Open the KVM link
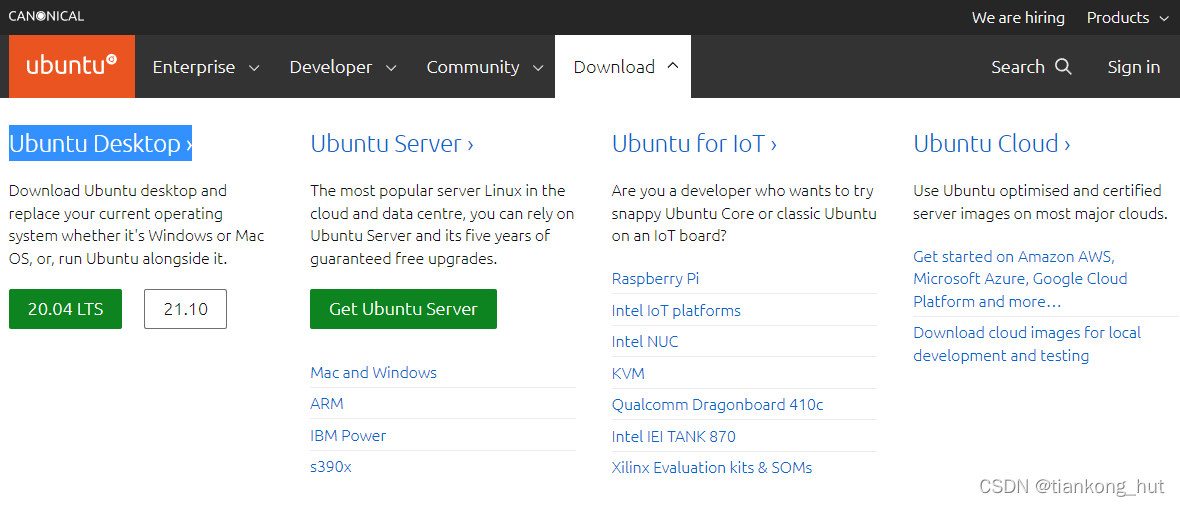1180x506 pixels. click(x=628, y=373)
